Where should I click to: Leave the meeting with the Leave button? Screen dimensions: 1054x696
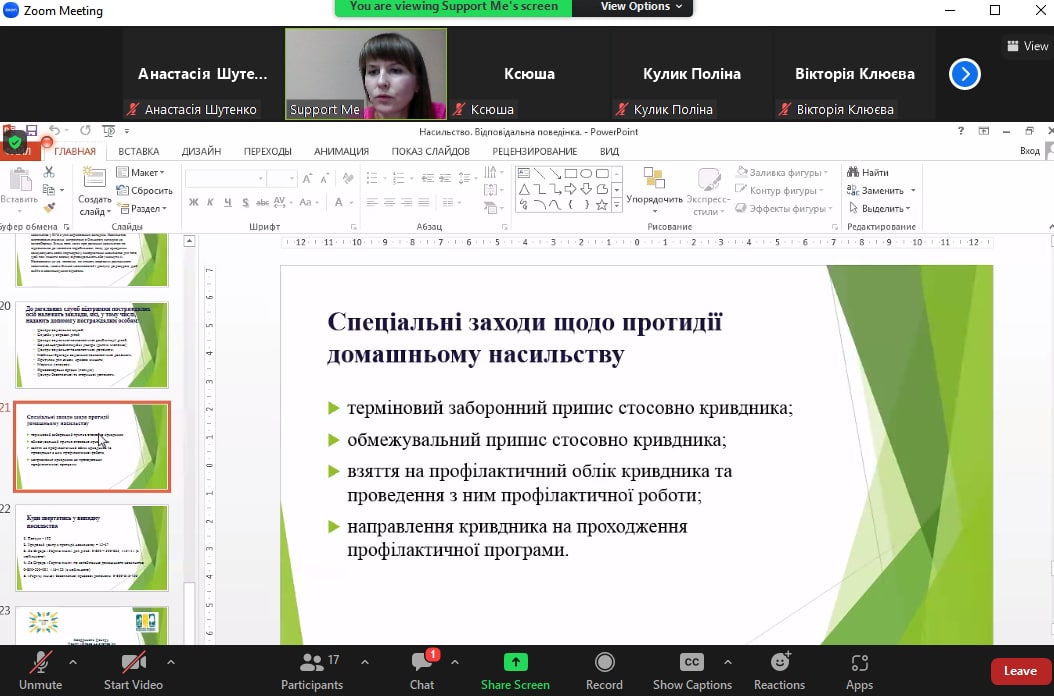point(1019,671)
